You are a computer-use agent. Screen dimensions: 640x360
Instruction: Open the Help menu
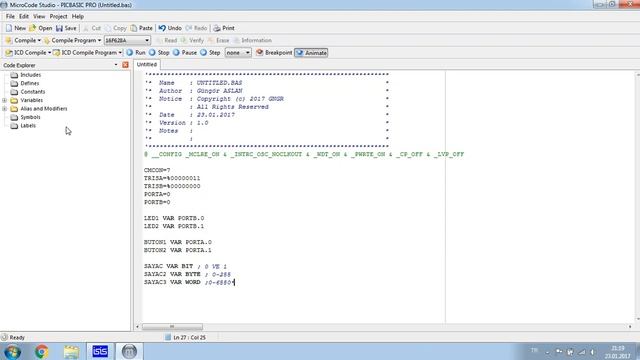click(x=78, y=16)
